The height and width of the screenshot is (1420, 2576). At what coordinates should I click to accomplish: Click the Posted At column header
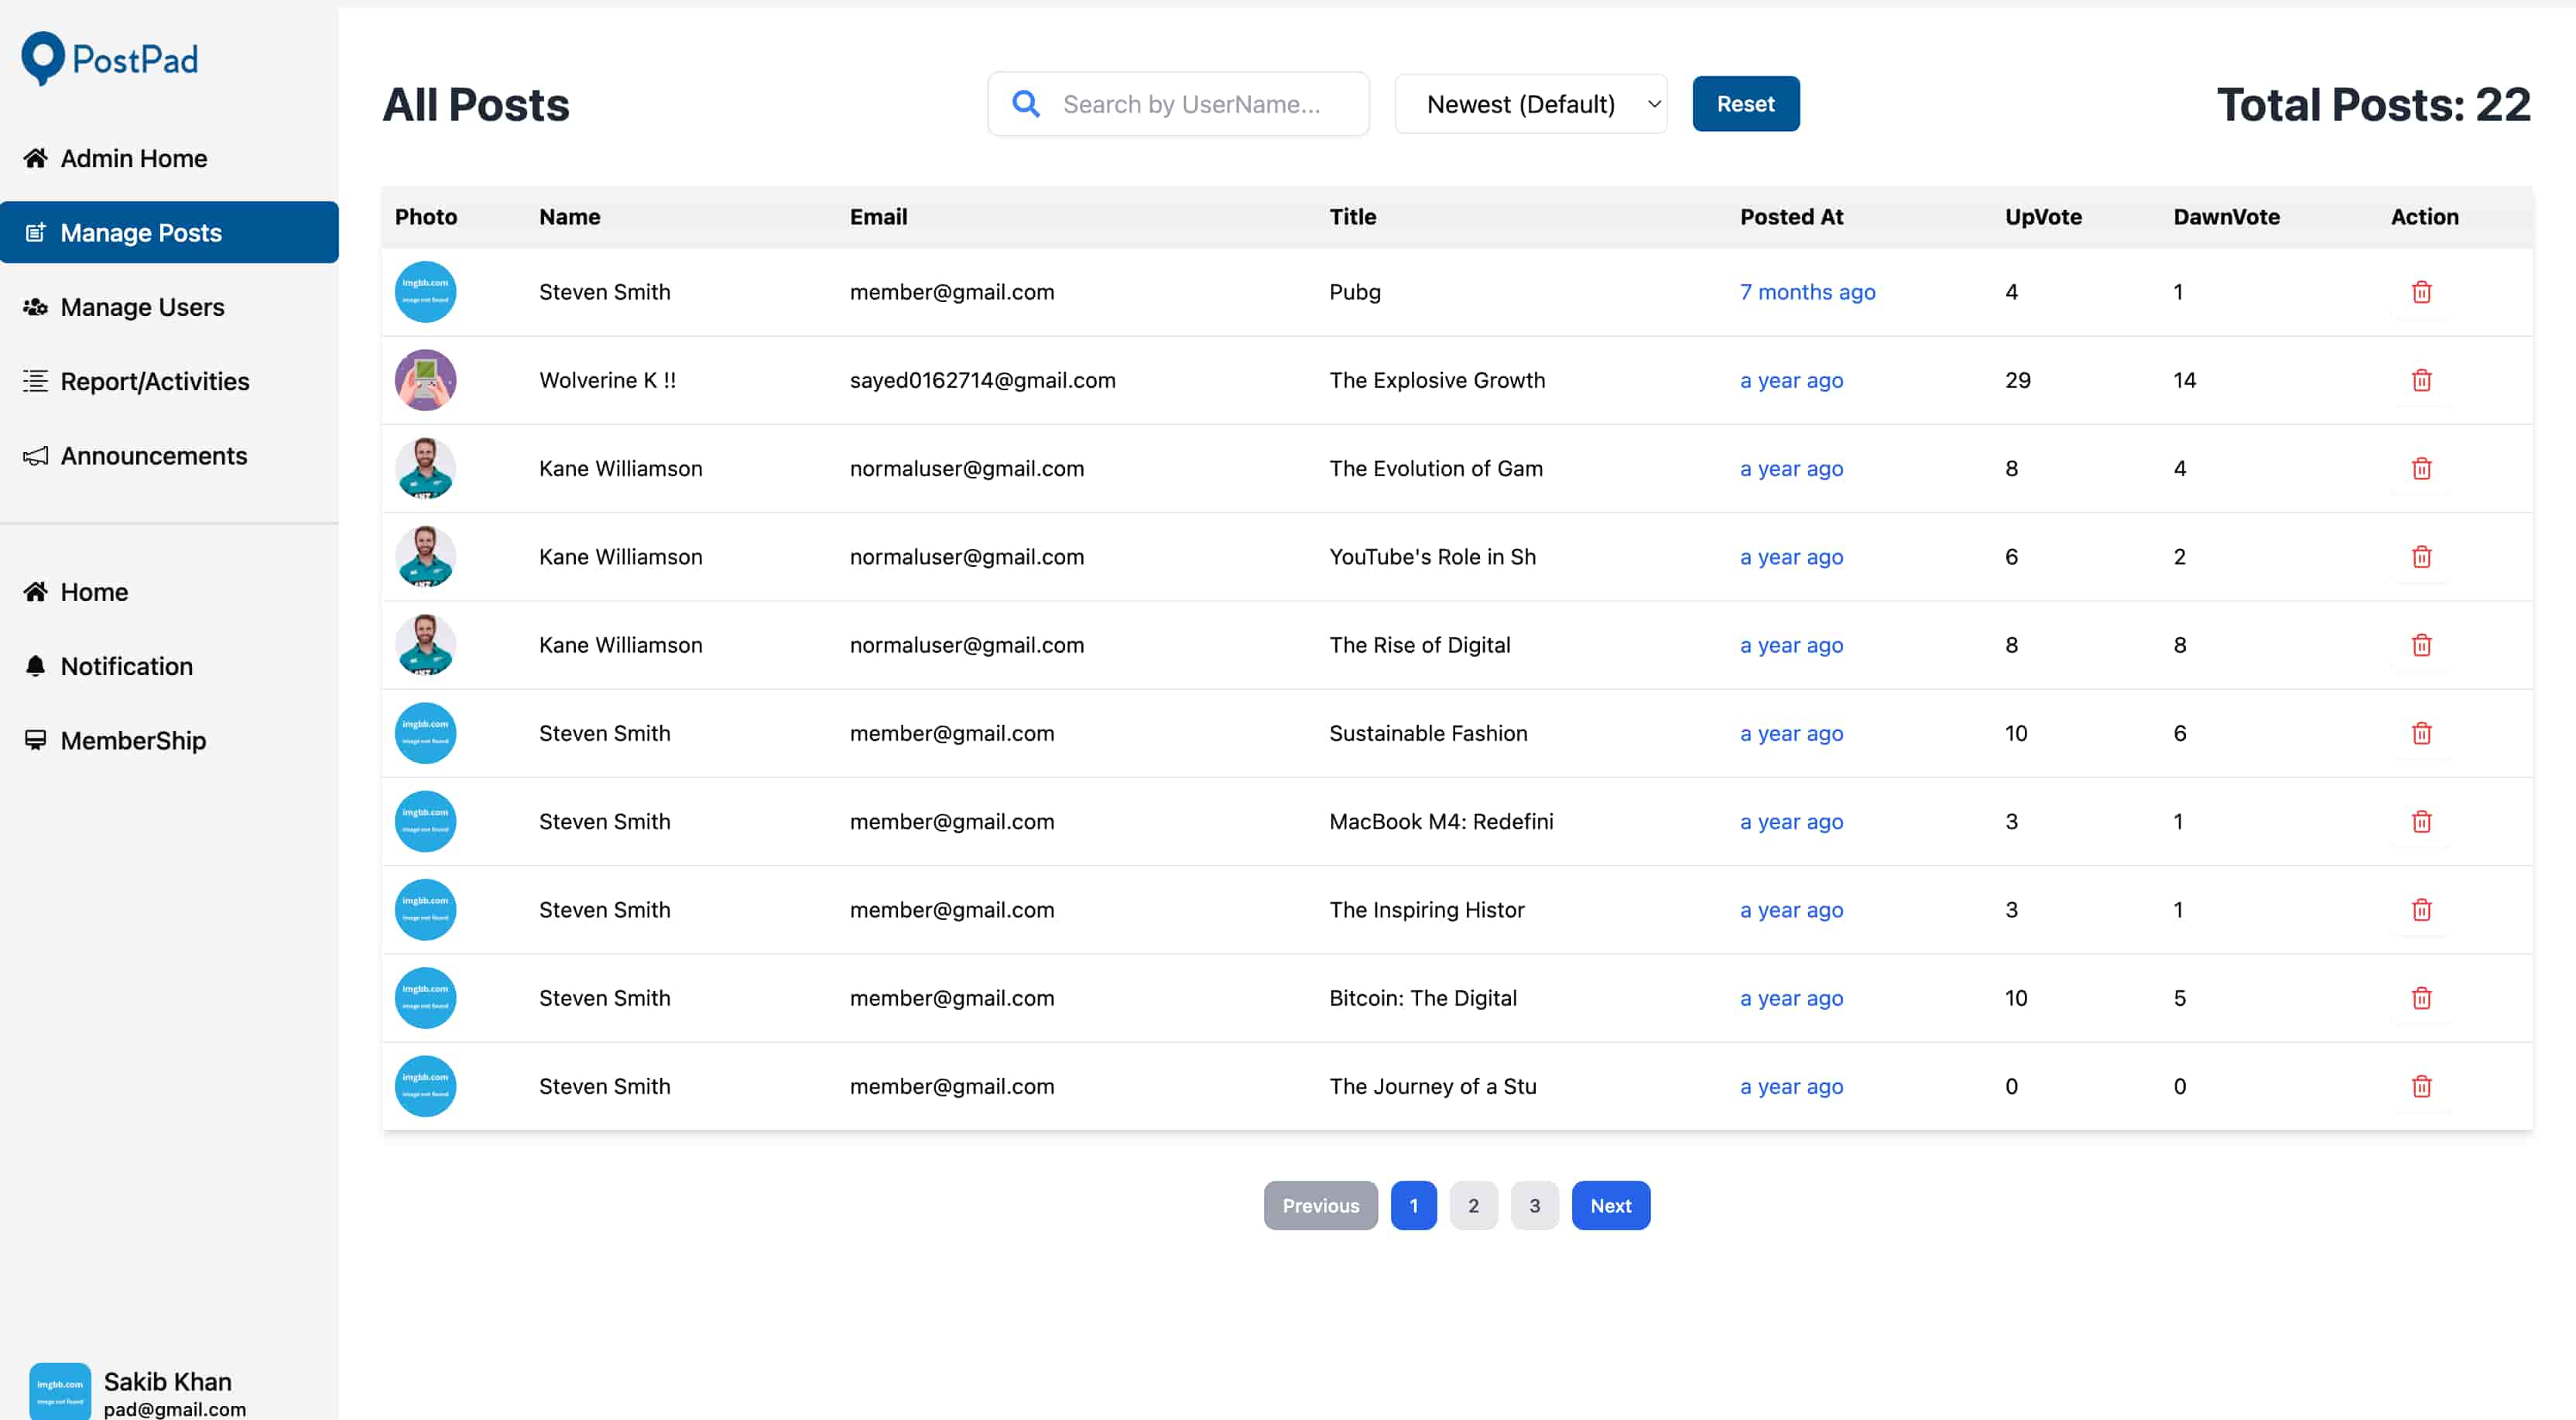click(1791, 217)
